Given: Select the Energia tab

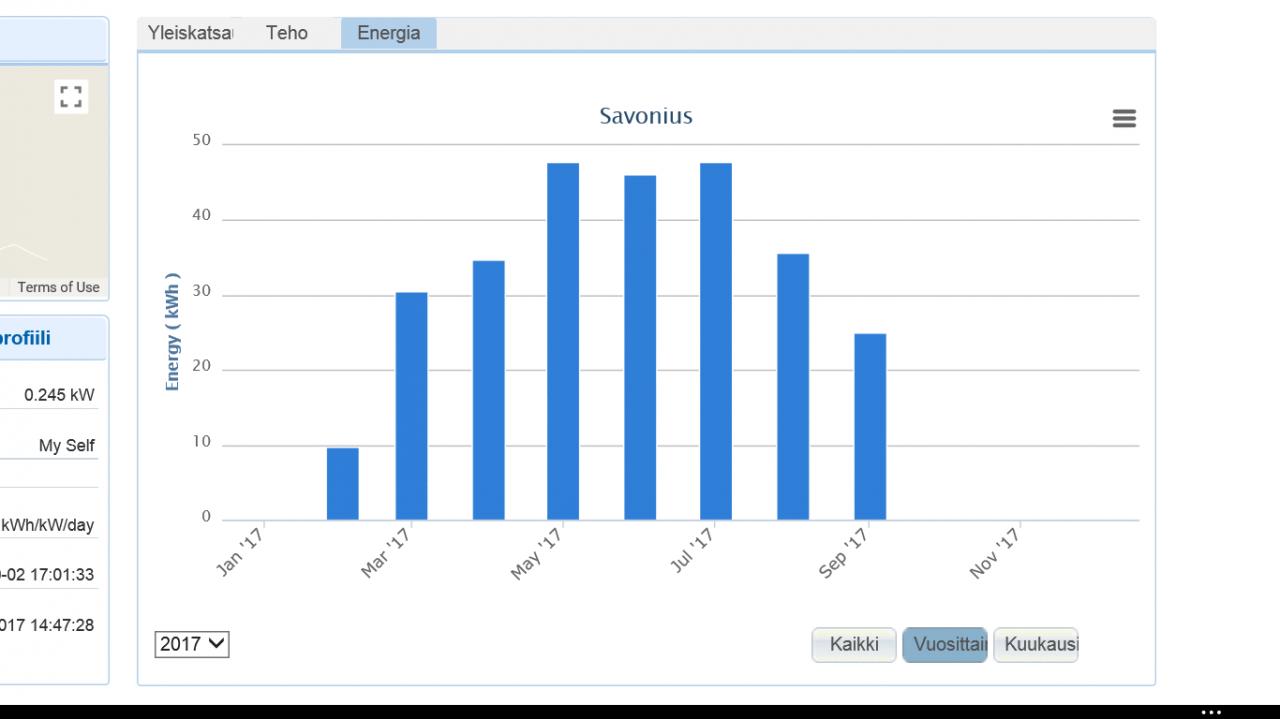Looking at the screenshot, I should click(388, 33).
